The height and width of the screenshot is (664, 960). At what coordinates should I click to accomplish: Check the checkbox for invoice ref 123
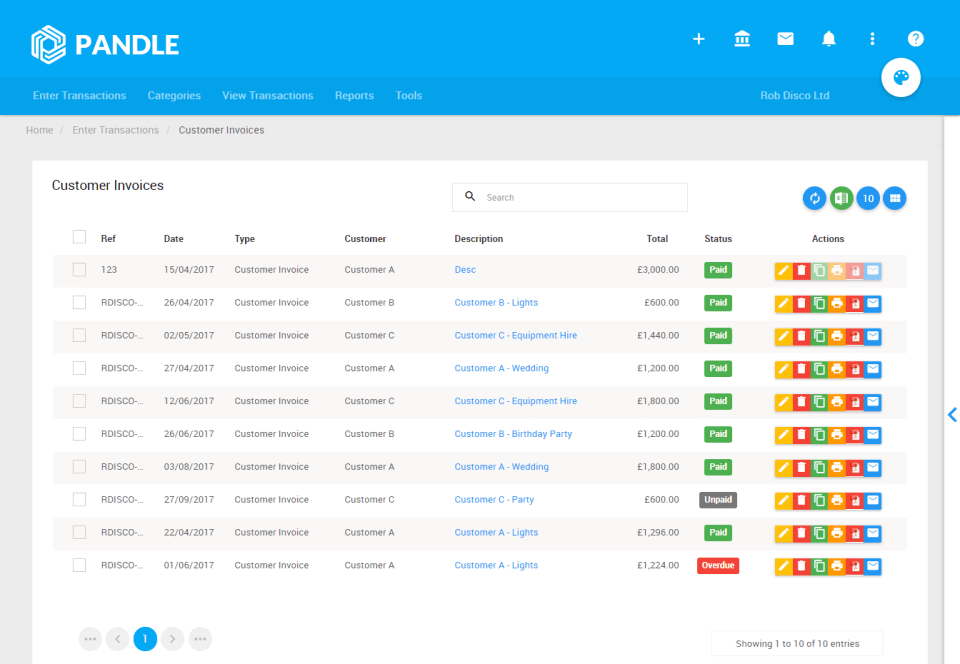point(79,269)
